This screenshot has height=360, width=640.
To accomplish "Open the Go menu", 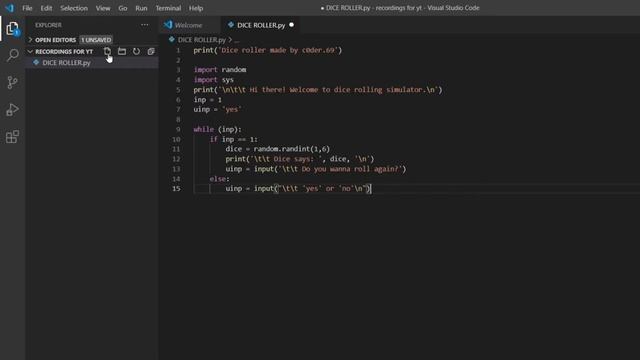I will coord(122,8).
